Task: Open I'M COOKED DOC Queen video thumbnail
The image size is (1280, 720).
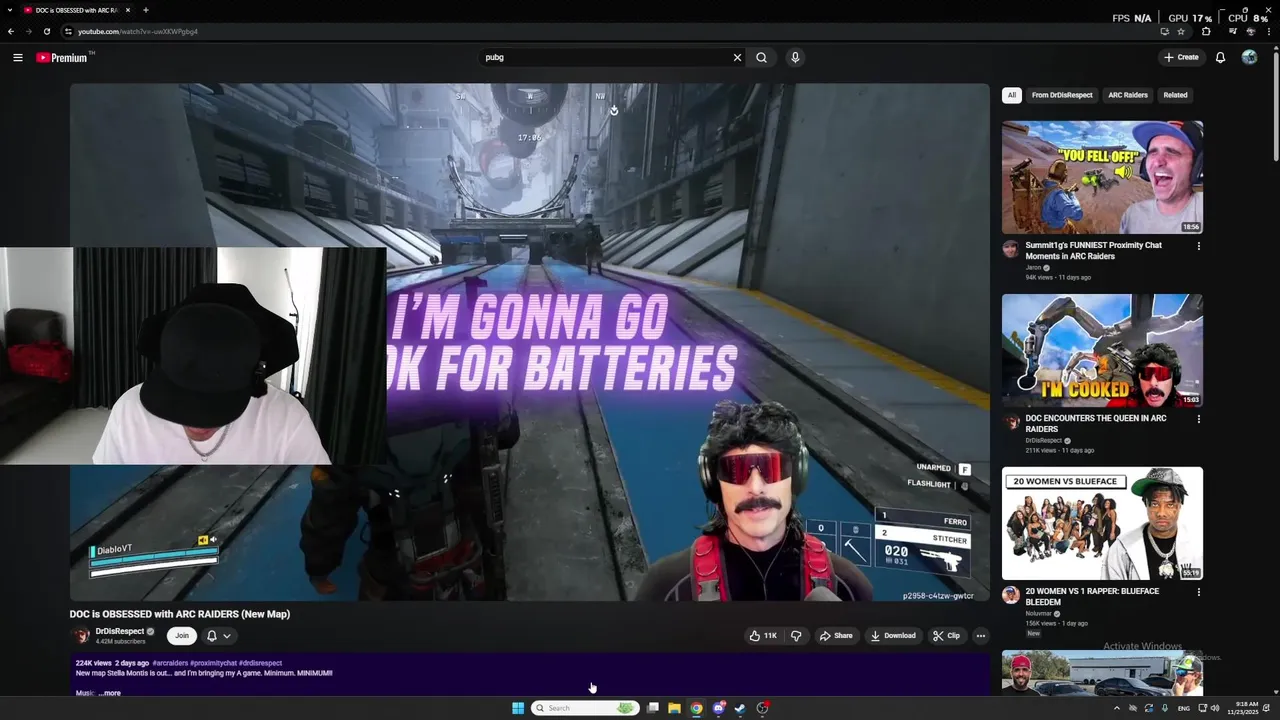Action: (1102, 350)
